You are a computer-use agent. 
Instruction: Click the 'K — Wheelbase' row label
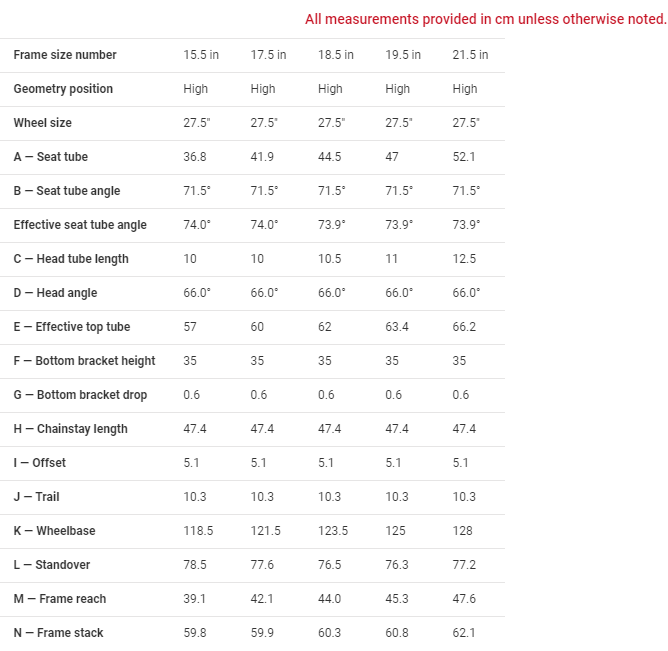click(x=54, y=531)
